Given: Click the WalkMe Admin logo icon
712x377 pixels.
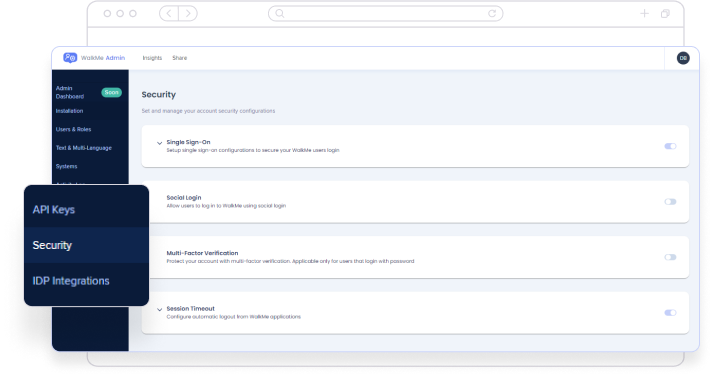Looking at the screenshot, I should tap(70, 58).
